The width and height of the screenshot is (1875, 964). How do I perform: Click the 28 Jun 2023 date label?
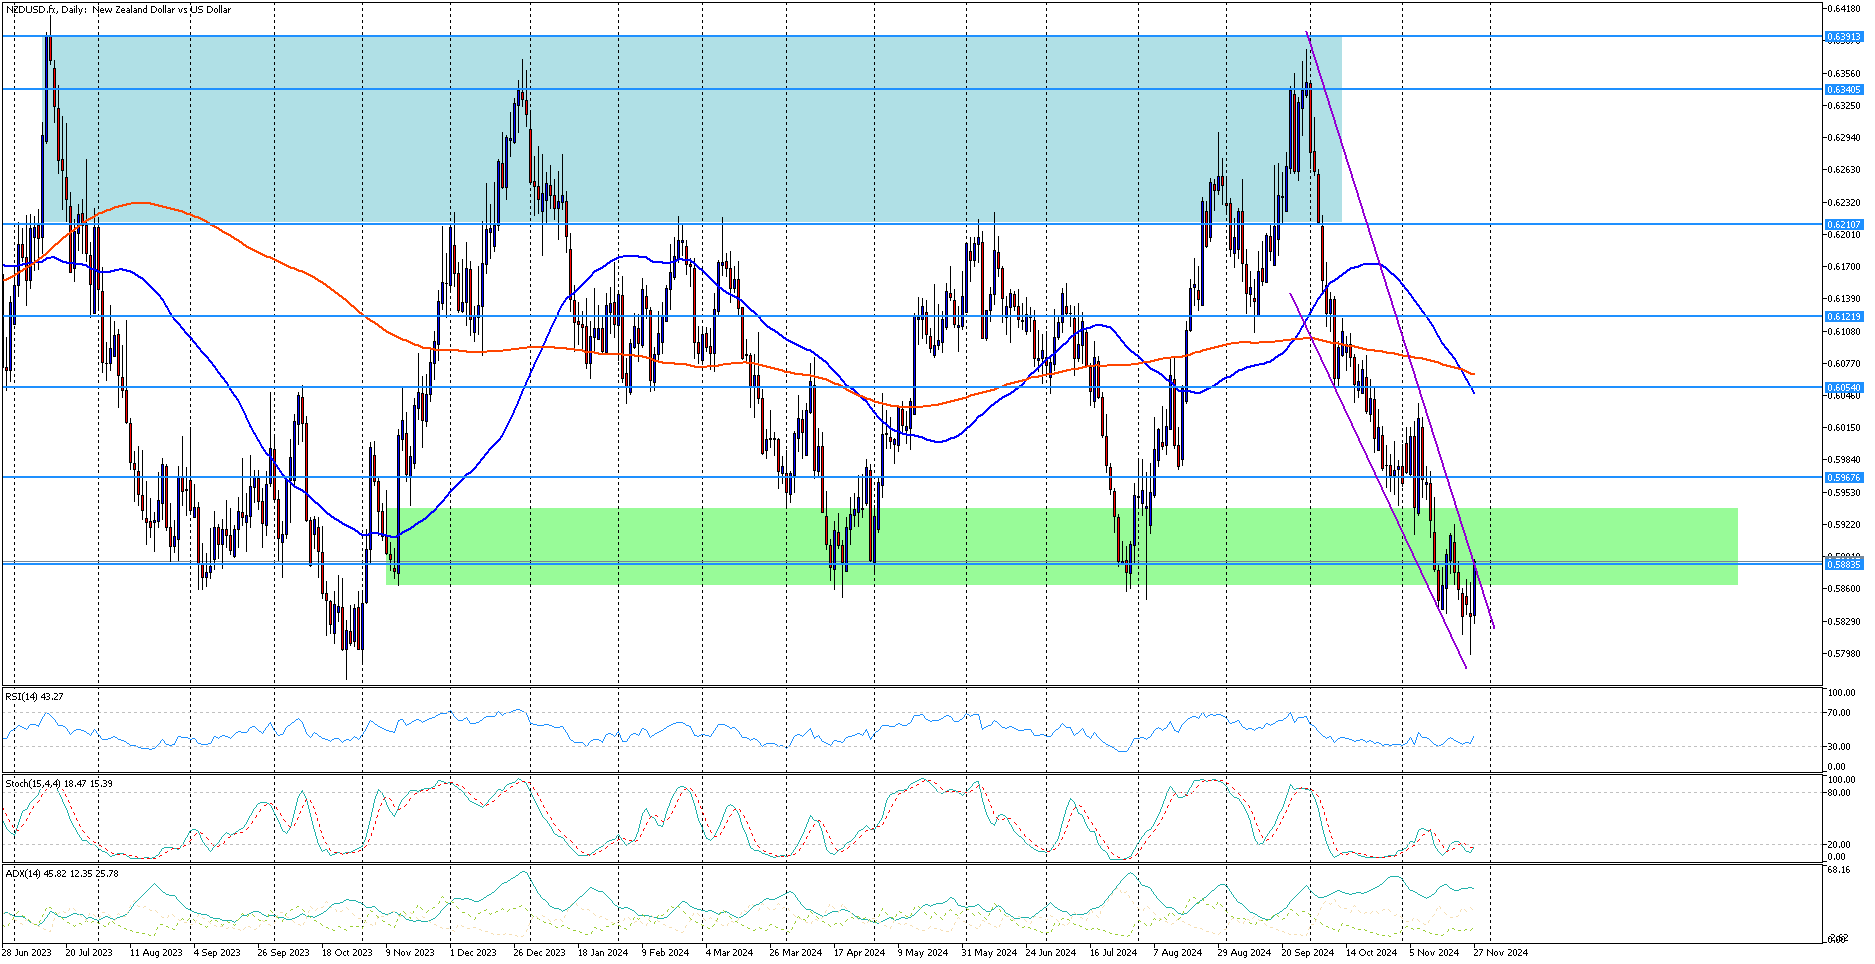pos(27,953)
